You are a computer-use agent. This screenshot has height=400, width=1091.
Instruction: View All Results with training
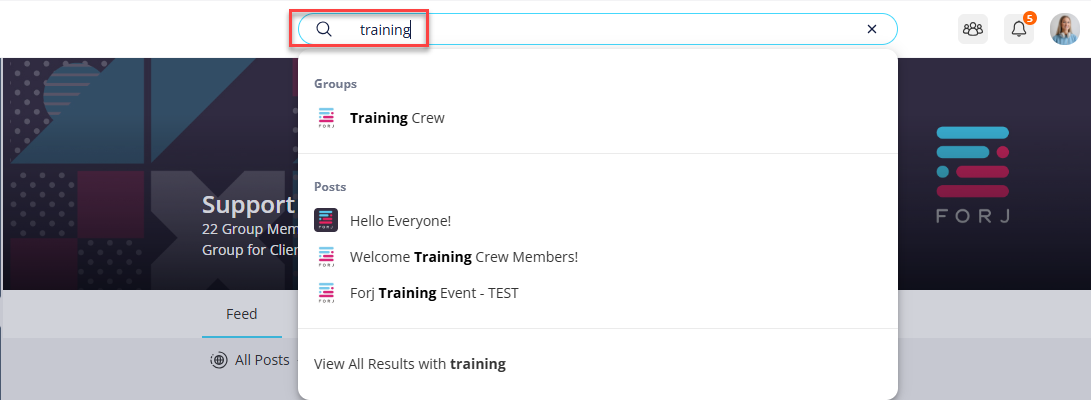click(x=410, y=364)
